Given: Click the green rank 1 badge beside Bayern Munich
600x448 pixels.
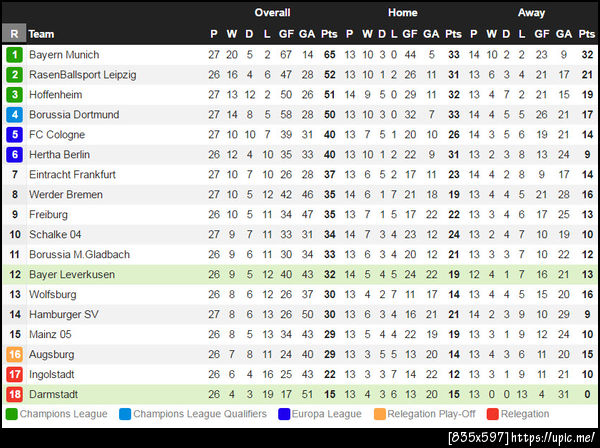Looking at the screenshot, I should [14, 55].
